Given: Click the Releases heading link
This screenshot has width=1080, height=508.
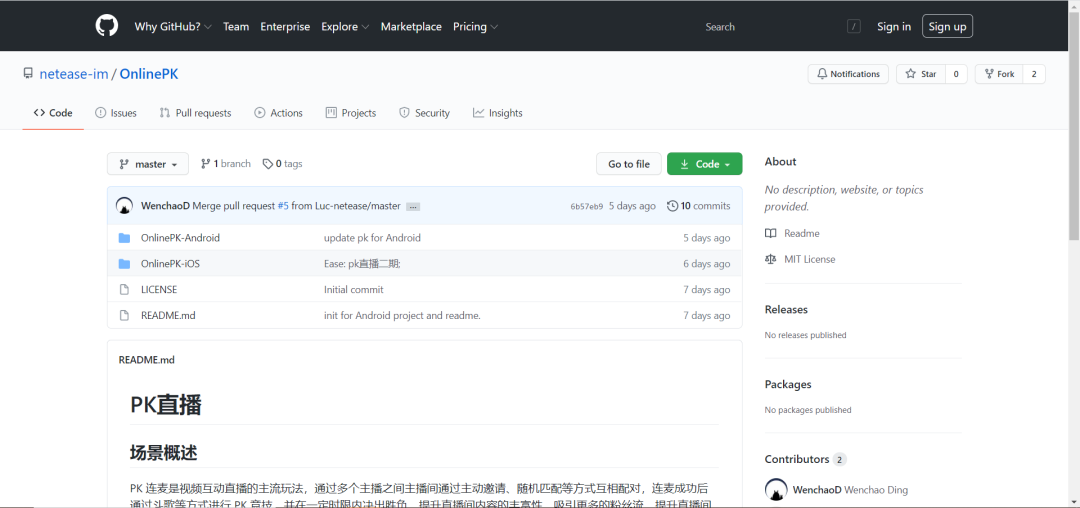Looking at the screenshot, I should [x=787, y=310].
